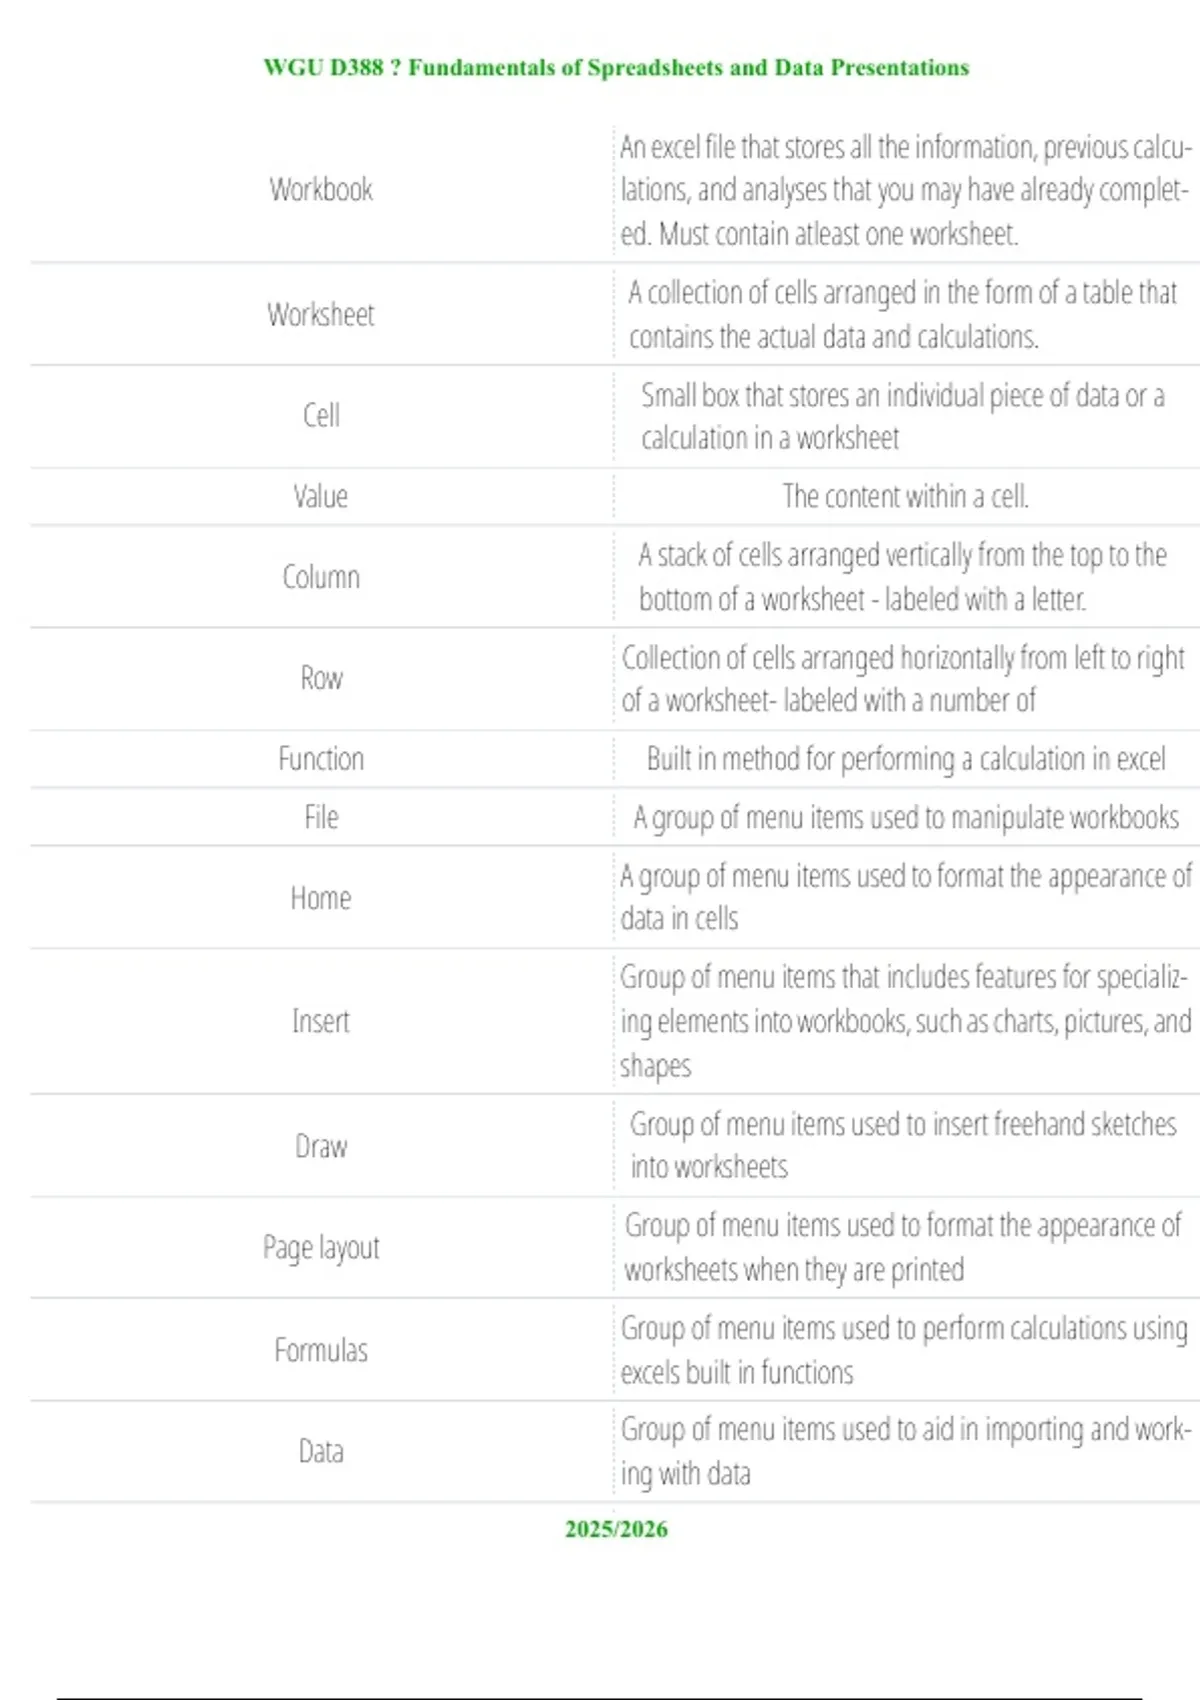Select the Formulas term
The height and width of the screenshot is (1700, 1200).
[321, 1350]
